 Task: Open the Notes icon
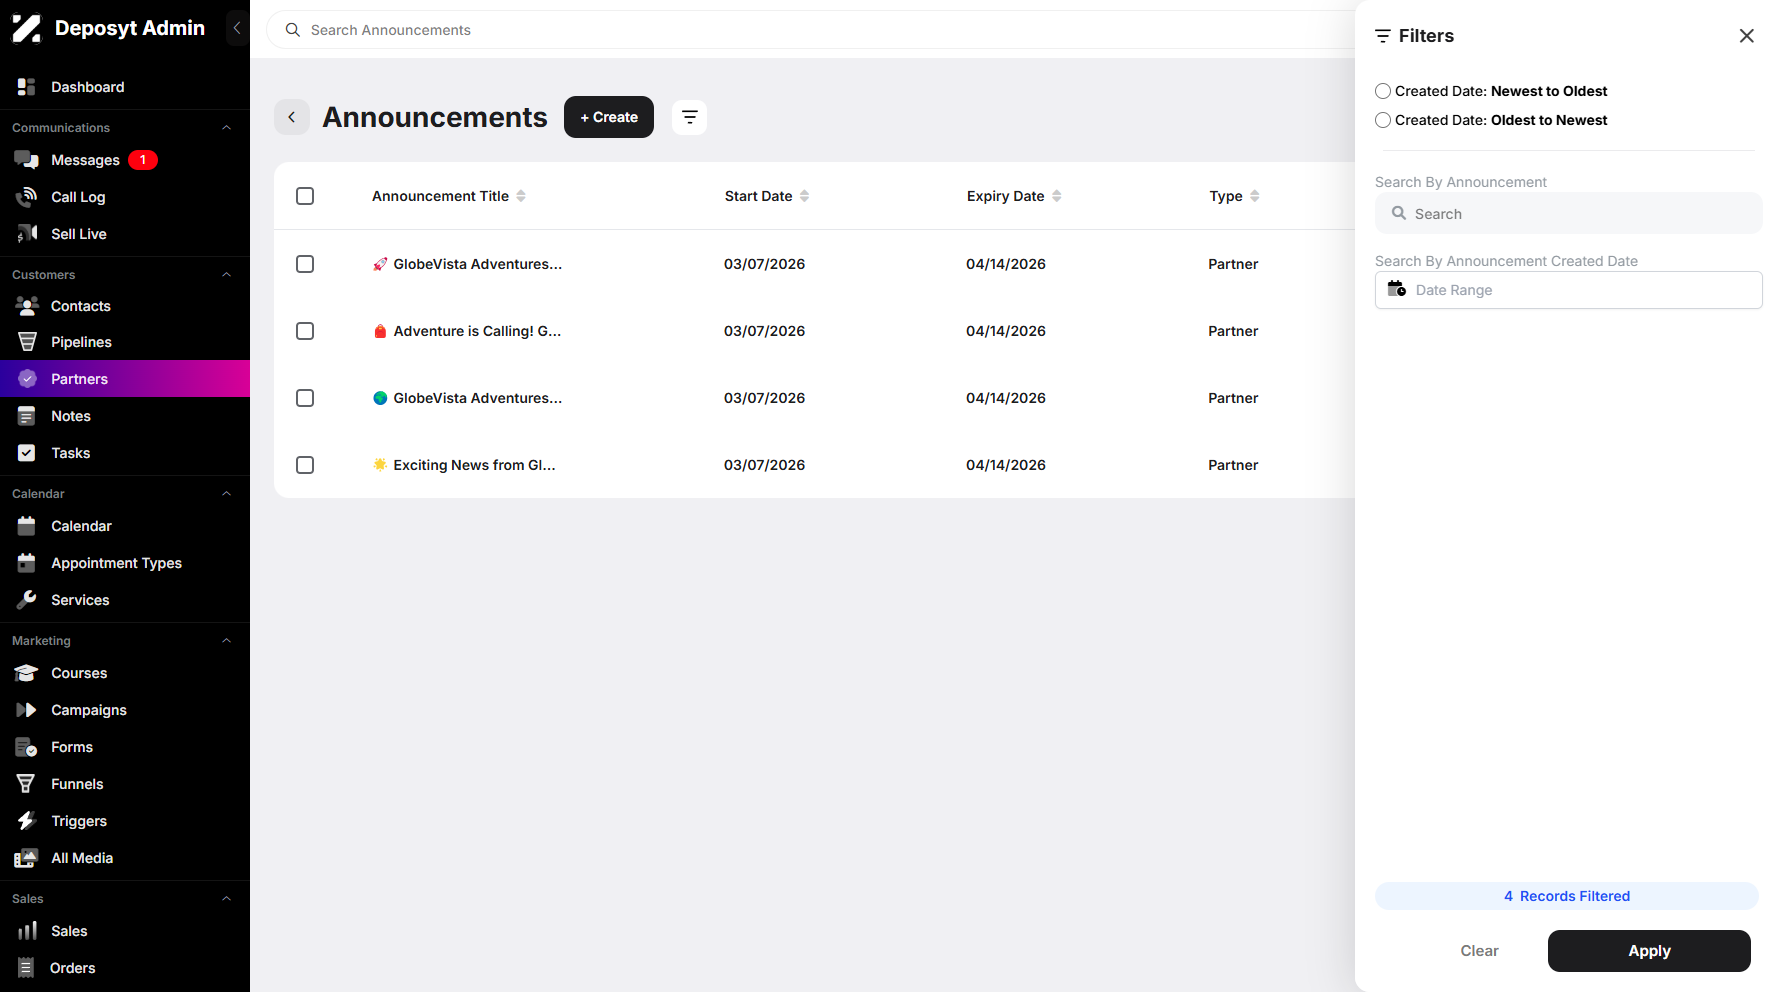pyautogui.click(x=27, y=416)
